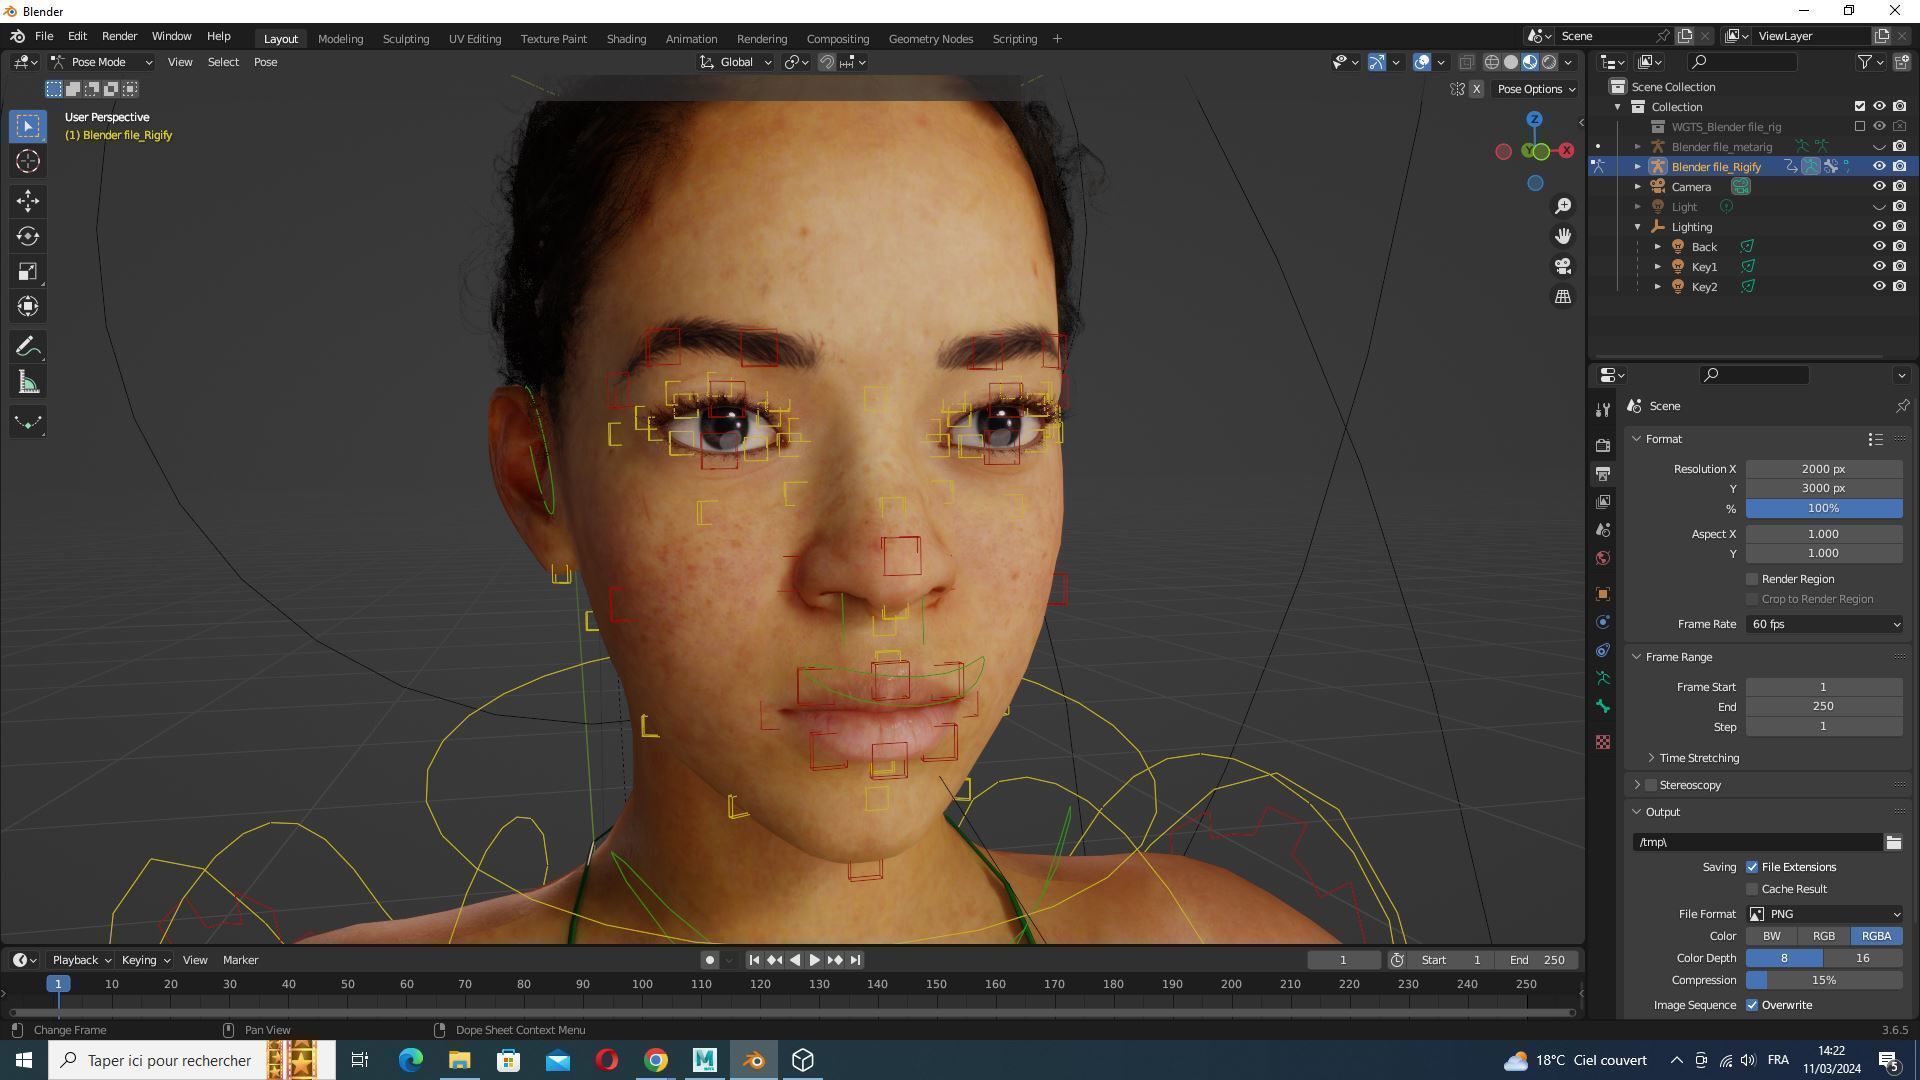The image size is (1920, 1080).
Task: Click the output folder browse icon
Action: [x=1893, y=842]
